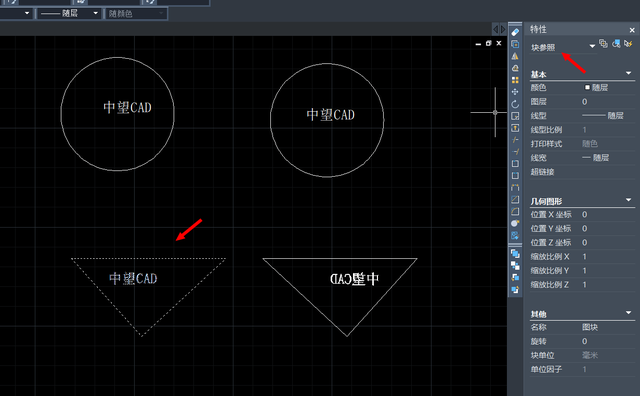Select the Scale tool
The width and height of the screenshot is (640, 396).
[x=515, y=116]
